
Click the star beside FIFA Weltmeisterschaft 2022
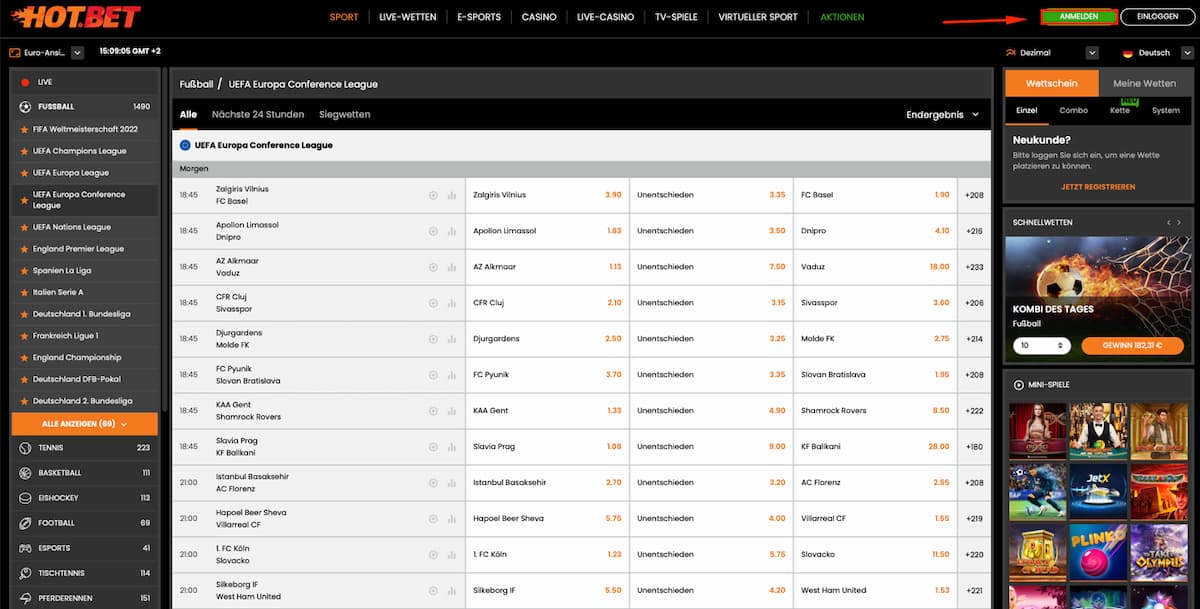pos(25,130)
